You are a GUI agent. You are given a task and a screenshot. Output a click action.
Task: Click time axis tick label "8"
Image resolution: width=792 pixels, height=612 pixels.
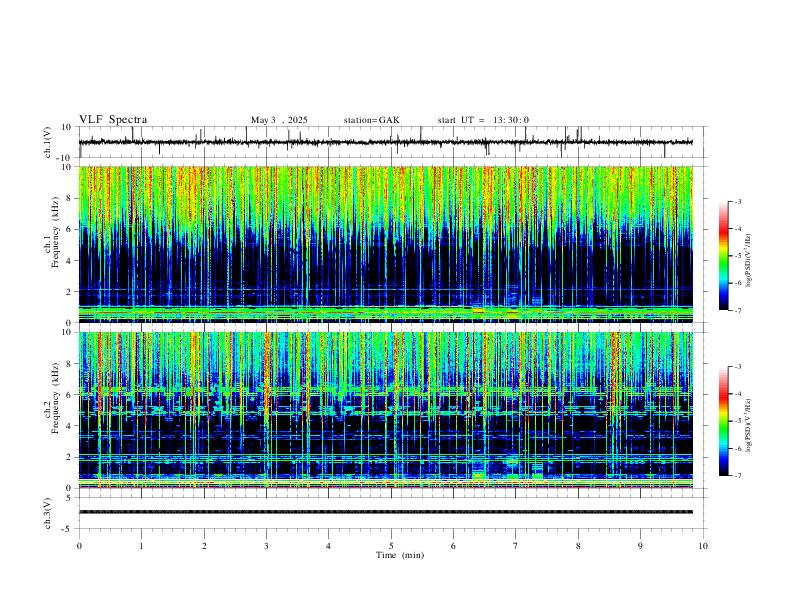click(578, 546)
